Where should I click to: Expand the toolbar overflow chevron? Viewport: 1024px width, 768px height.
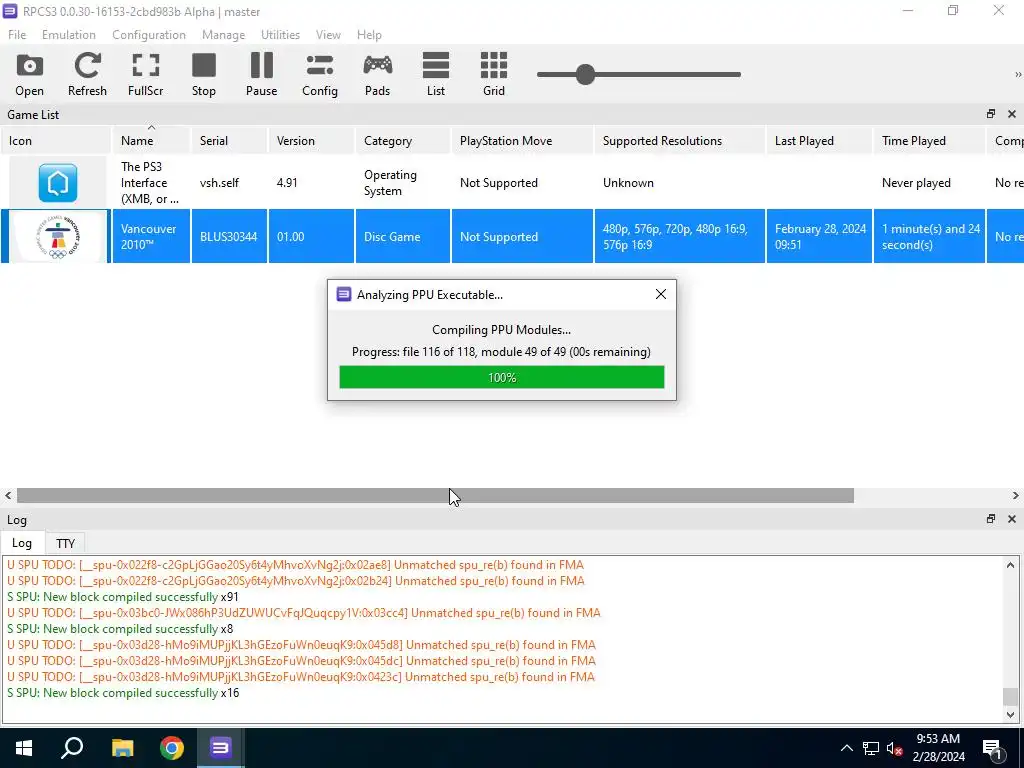click(x=1017, y=74)
